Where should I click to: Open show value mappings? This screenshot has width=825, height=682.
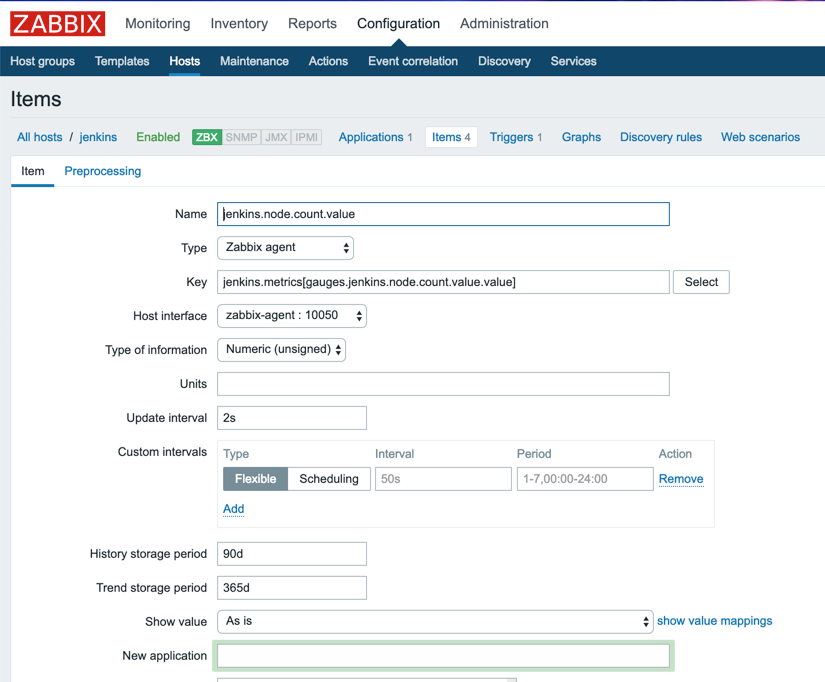[x=714, y=620]
